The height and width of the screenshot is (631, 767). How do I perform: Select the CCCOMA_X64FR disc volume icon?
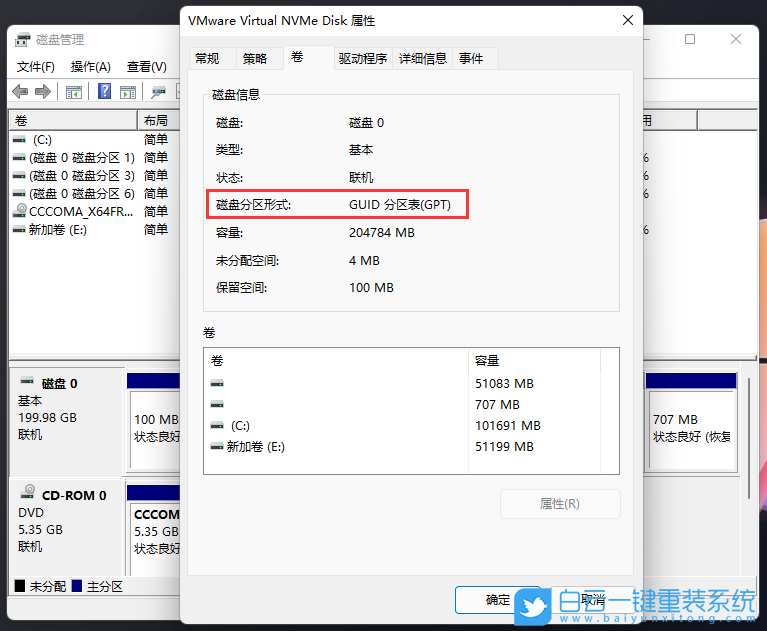click(20, 211)
